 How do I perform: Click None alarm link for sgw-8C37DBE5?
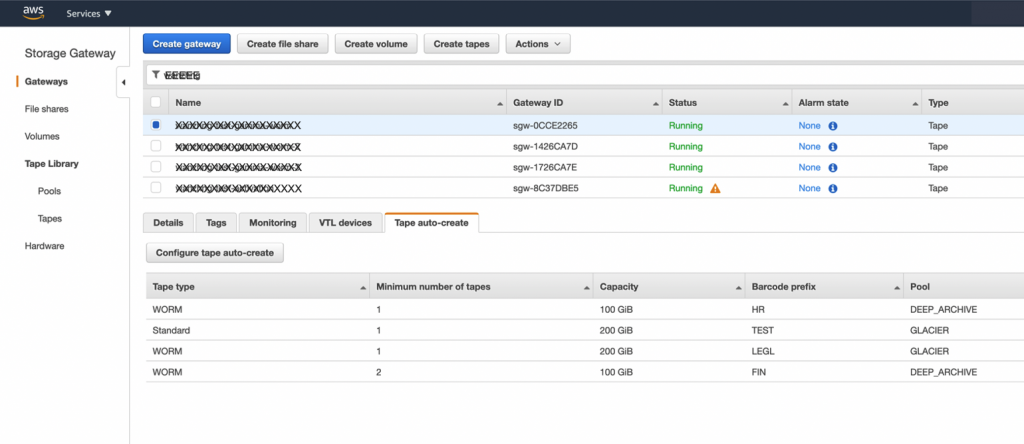point(809,188)
